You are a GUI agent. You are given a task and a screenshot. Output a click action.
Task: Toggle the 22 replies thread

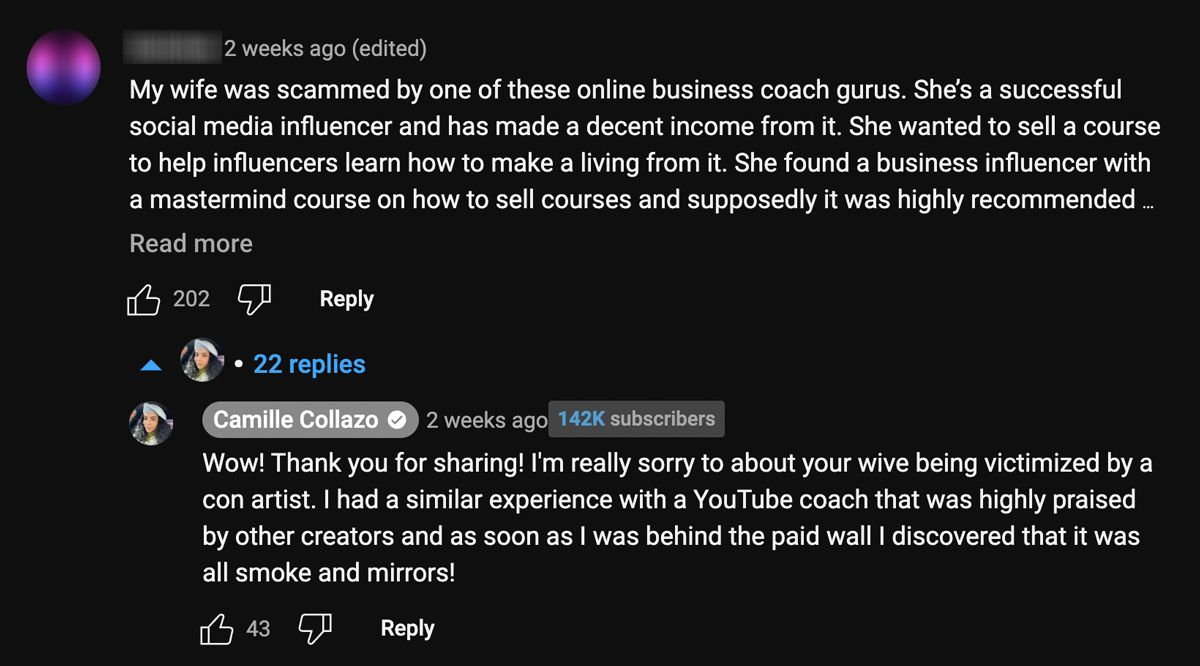tap(309, 365)
